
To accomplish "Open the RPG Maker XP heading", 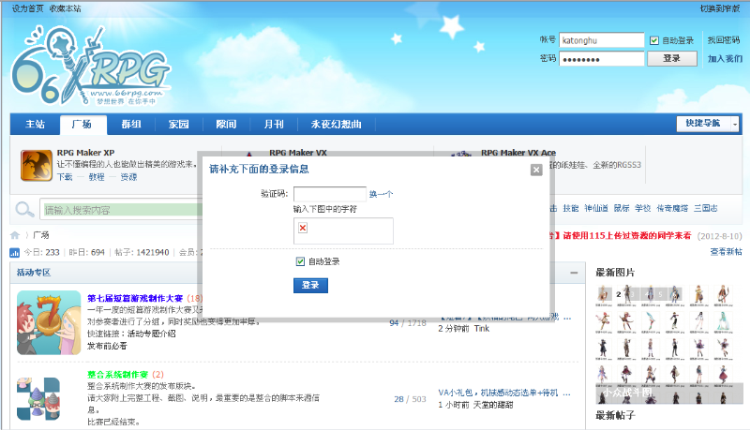I will [x=86, y=153].
